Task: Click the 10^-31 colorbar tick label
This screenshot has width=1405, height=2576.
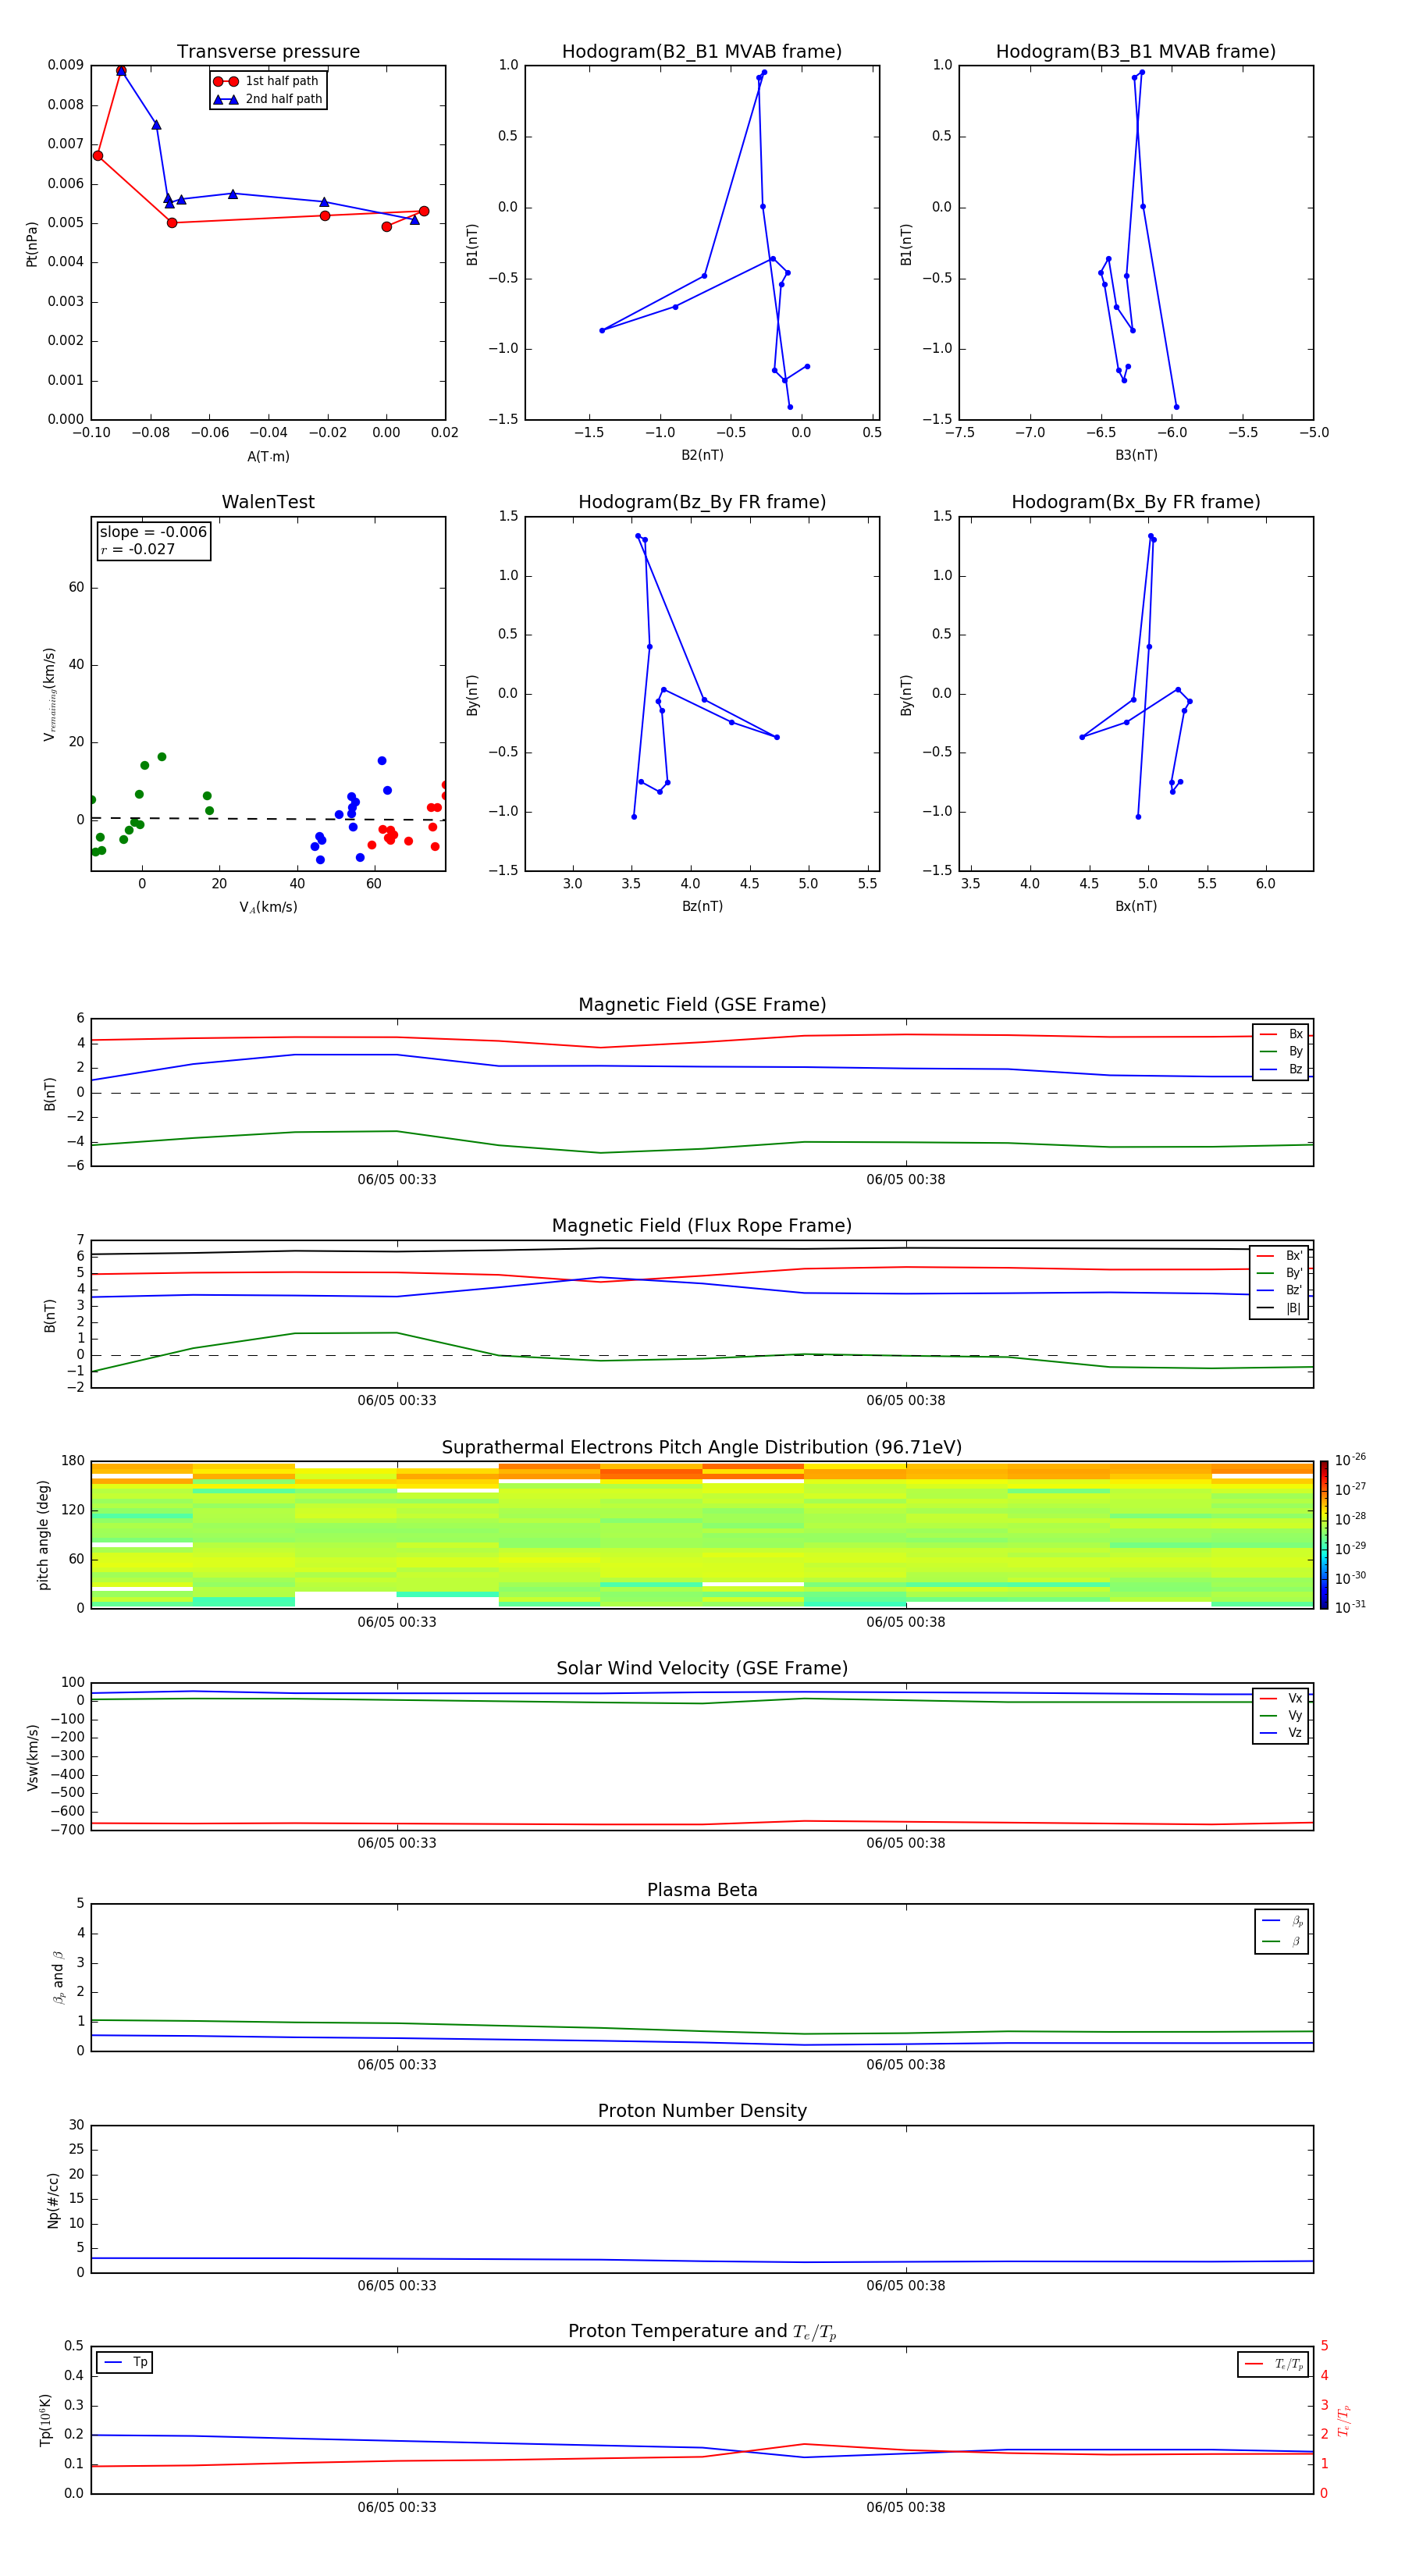Action: point(1350,1607)
